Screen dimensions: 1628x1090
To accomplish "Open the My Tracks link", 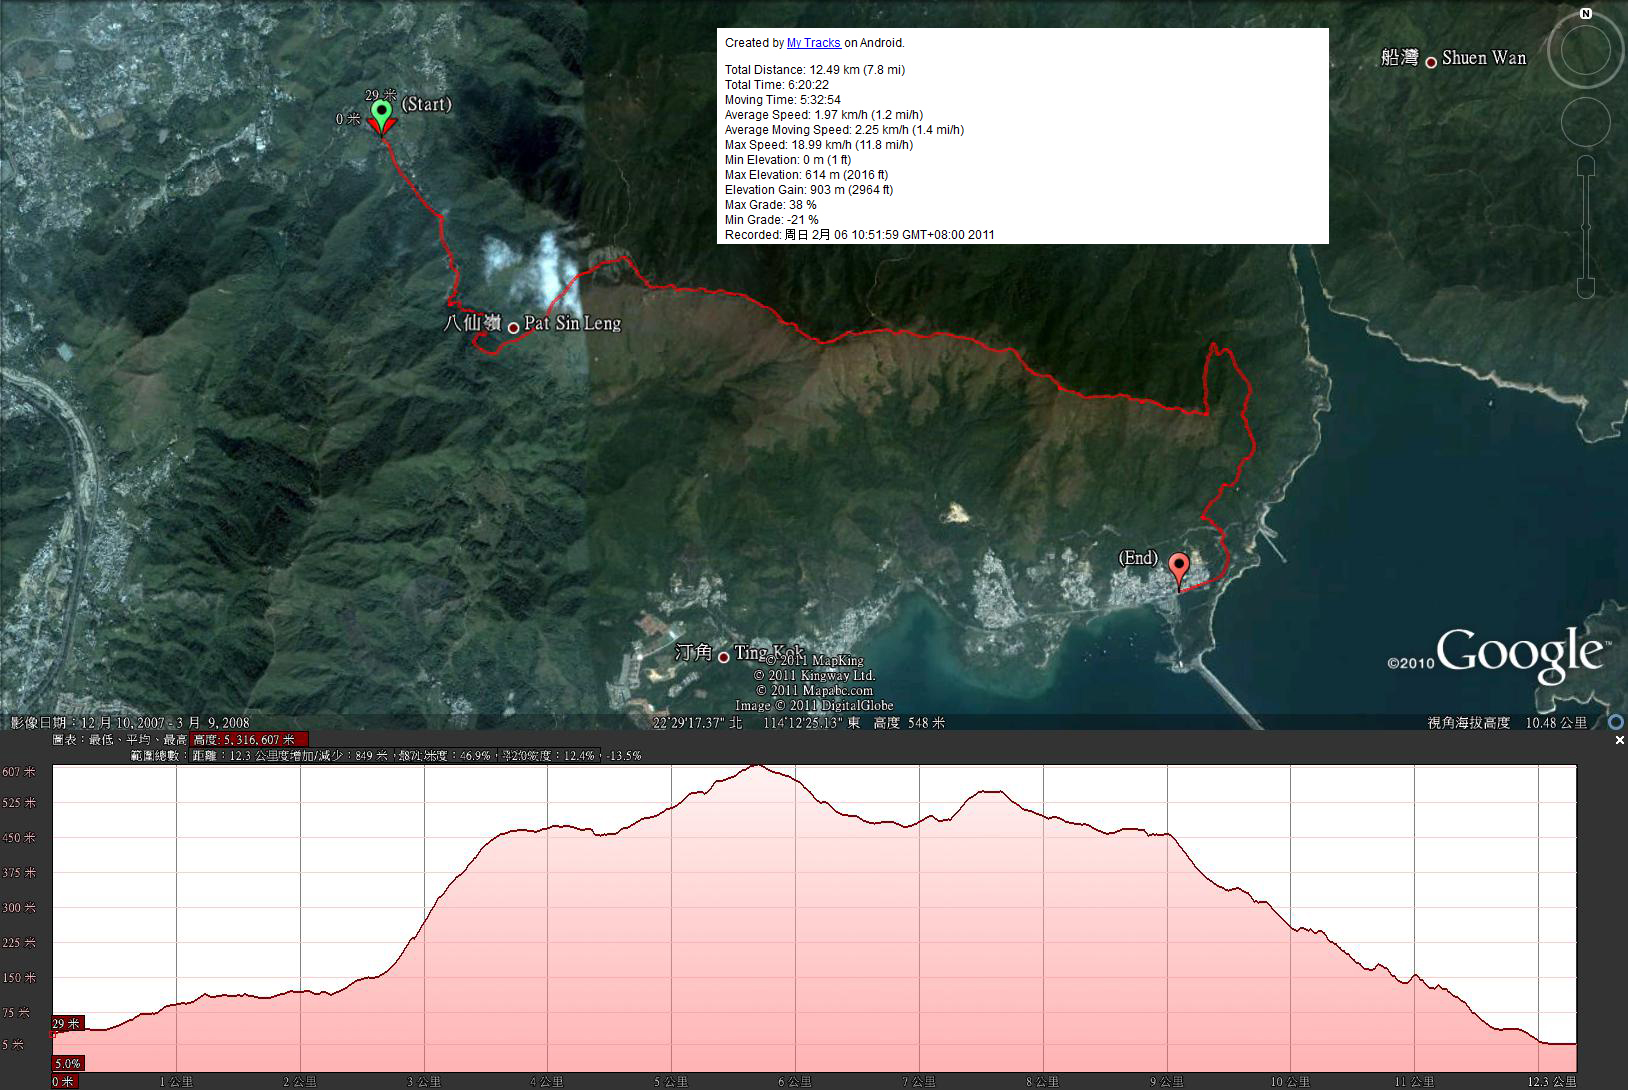I will point(813,43).
